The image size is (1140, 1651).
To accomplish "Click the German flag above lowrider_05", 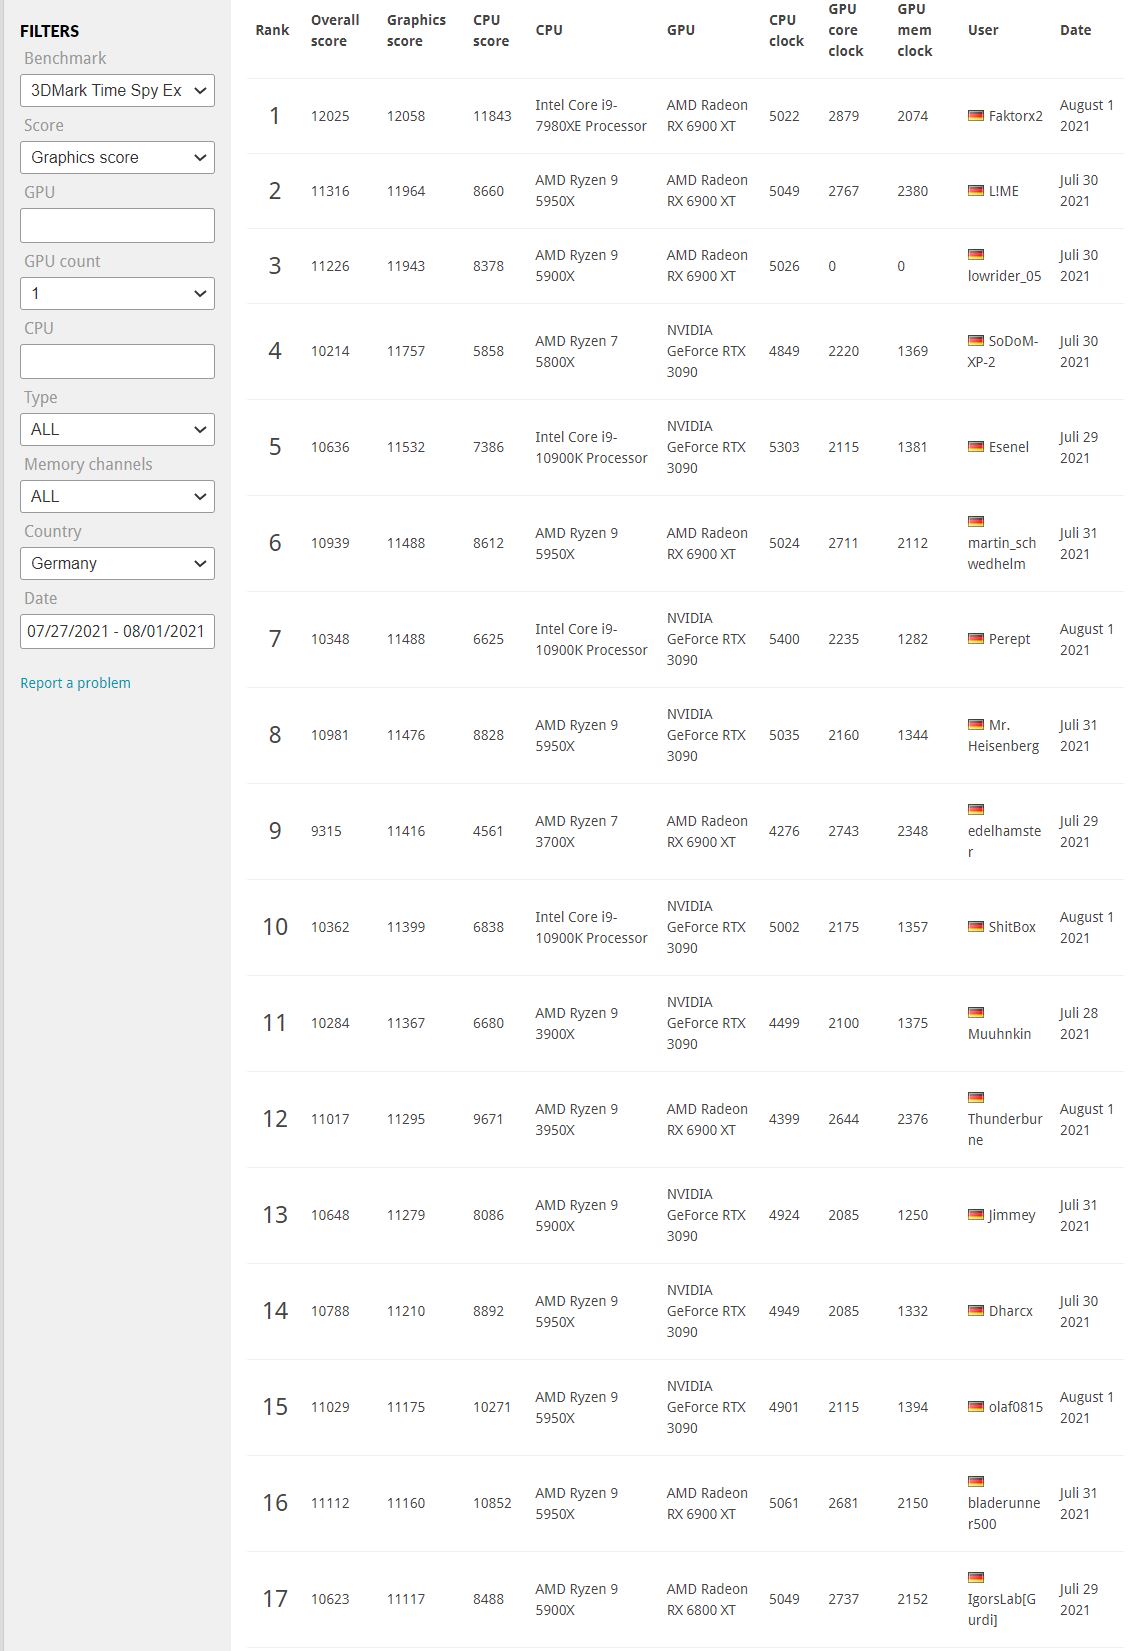I will click(x=976, y=255).
